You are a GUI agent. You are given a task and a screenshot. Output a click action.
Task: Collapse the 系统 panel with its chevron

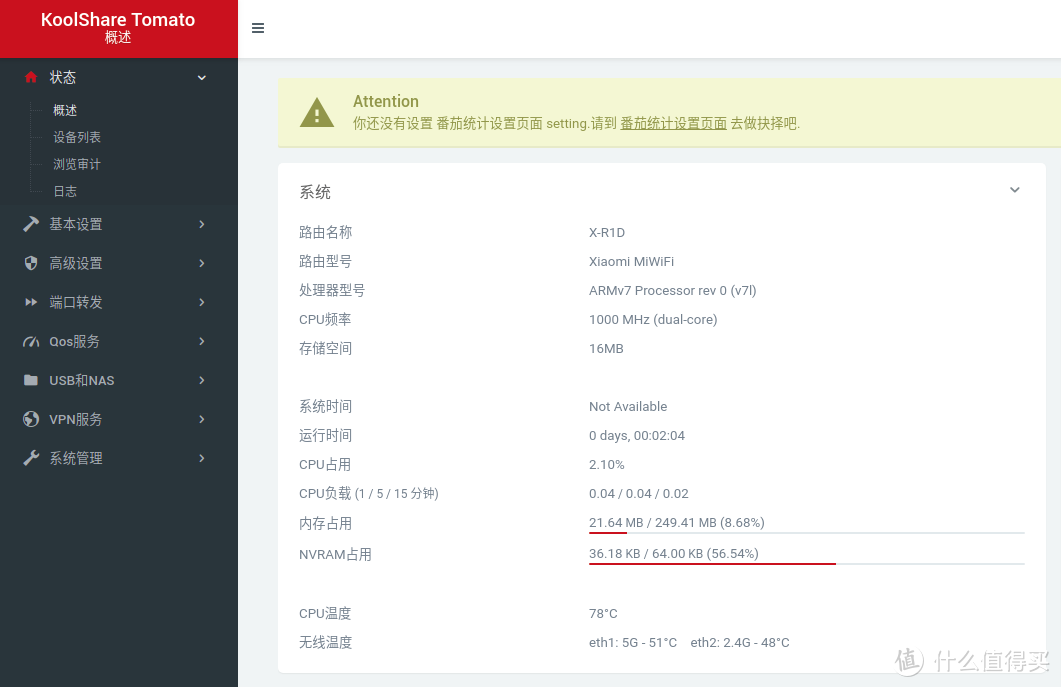pyautogui.click(x=1014, y=190)
